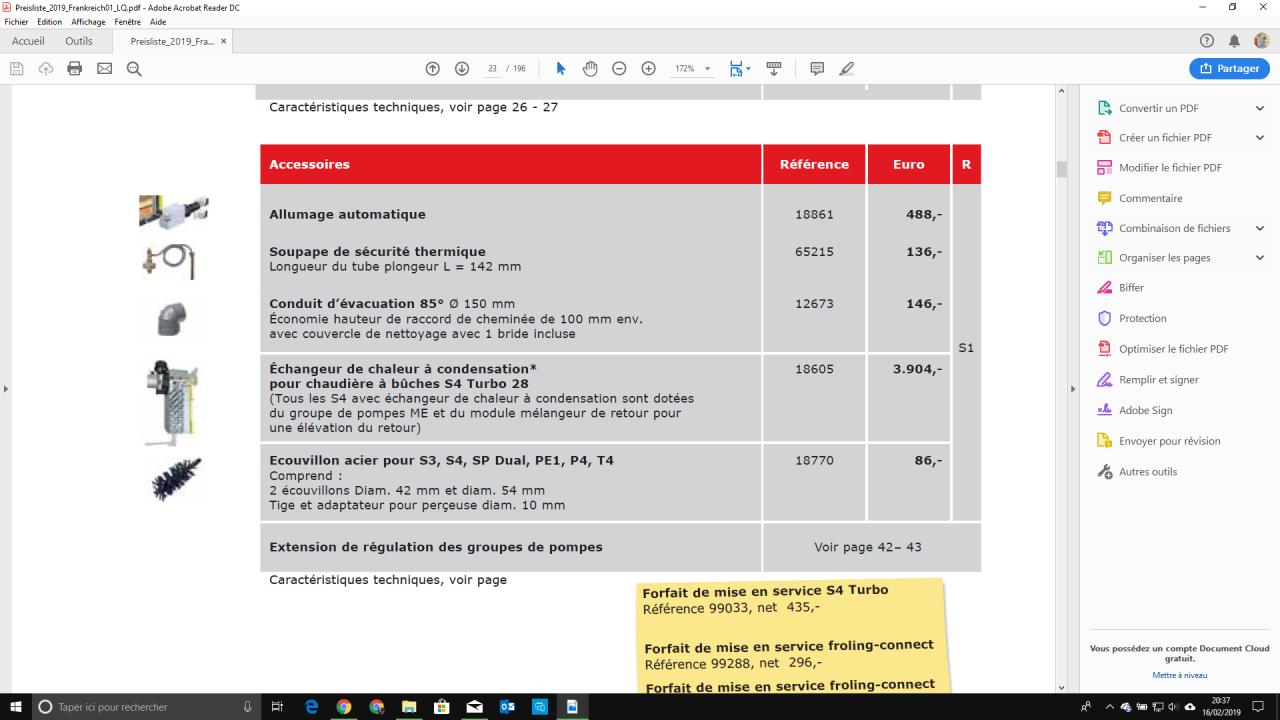
Task: Toggle scrolling mode toolbar icon
Action: pos(773,69)
